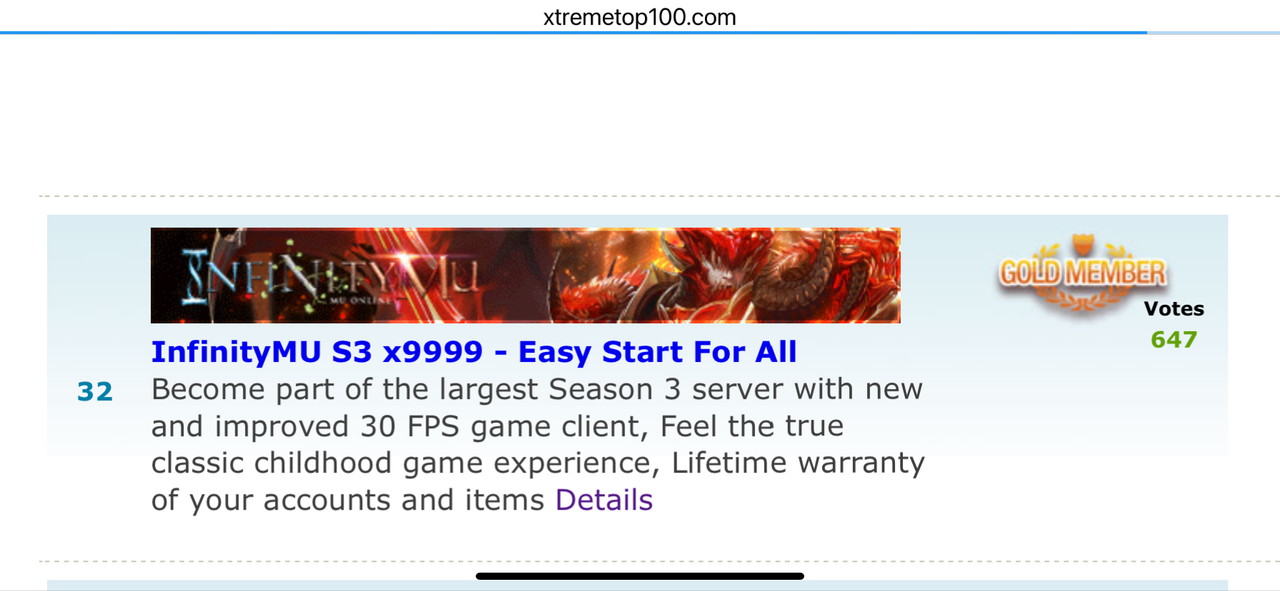Image resolution: width=1280 pixels, height=591 pixels.
Task: Open InfinityMU S3 x9999 title link
Action: 474,352
